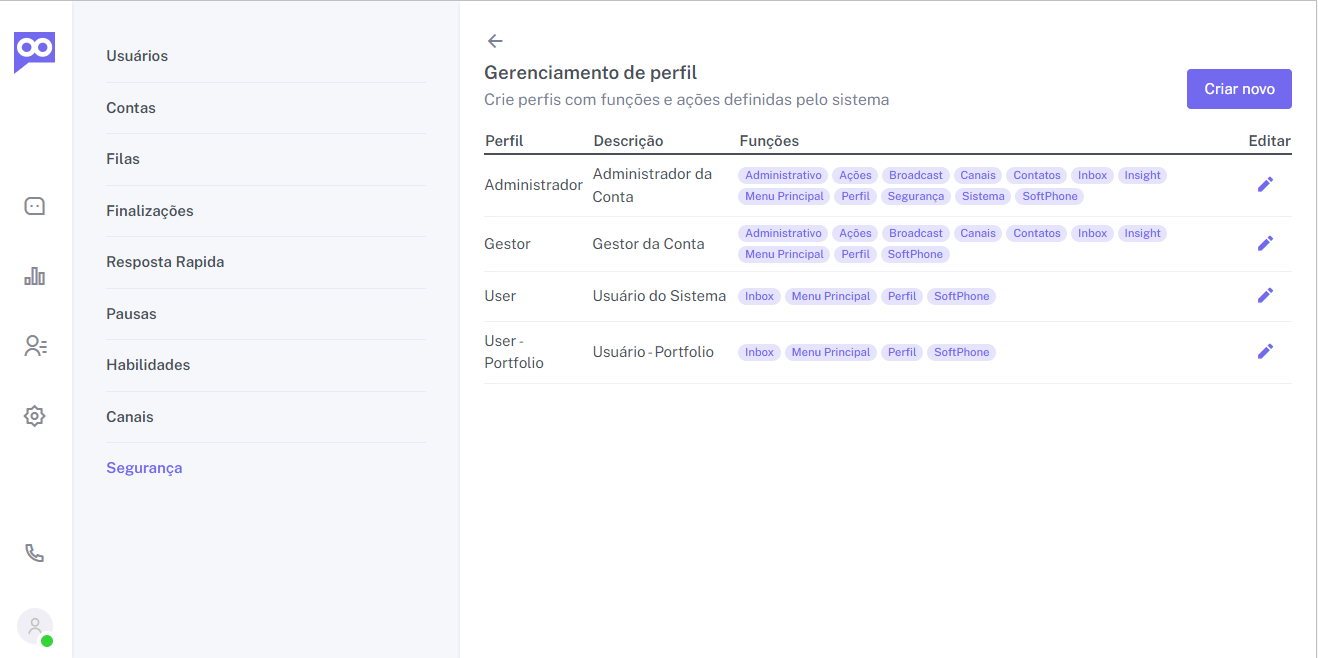Click the User - Portfolio profile name
The image size is (1318, 658).
point(514,352)
